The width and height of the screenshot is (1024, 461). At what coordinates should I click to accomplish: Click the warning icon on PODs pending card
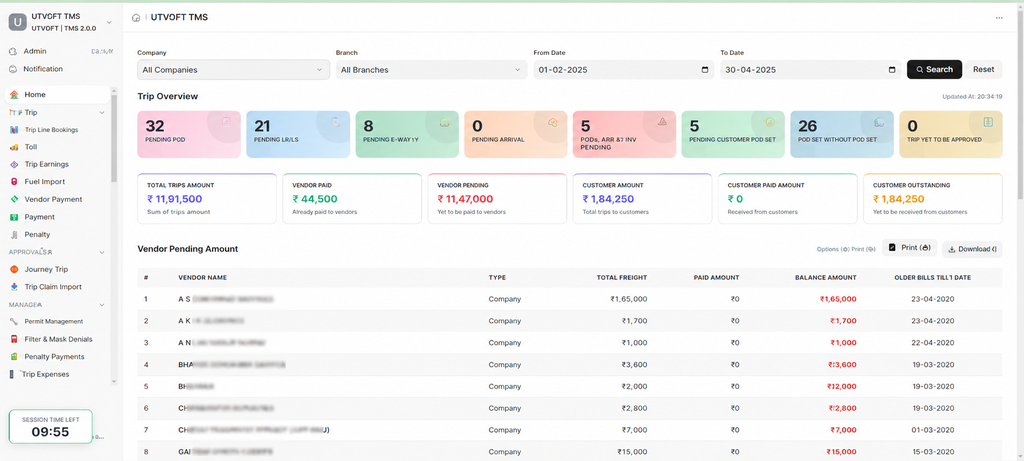click(x=662, y=121)
